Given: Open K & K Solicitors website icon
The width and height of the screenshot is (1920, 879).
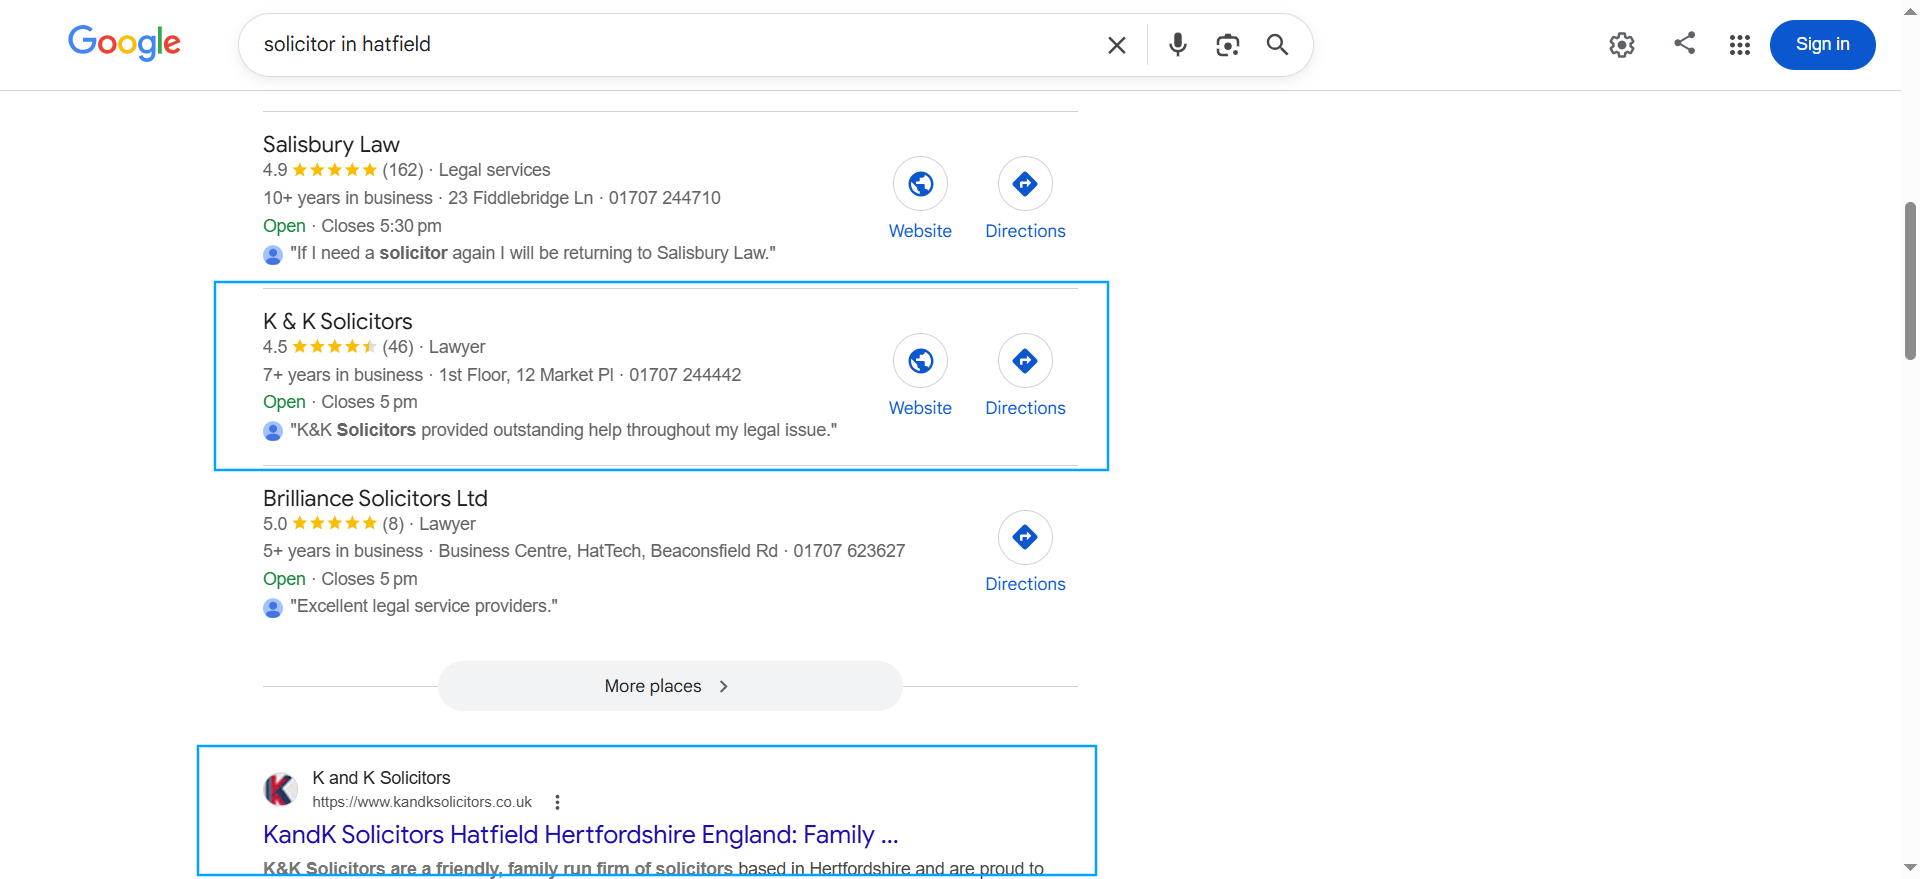Looking at the screenshot, I should coord(920,361).
